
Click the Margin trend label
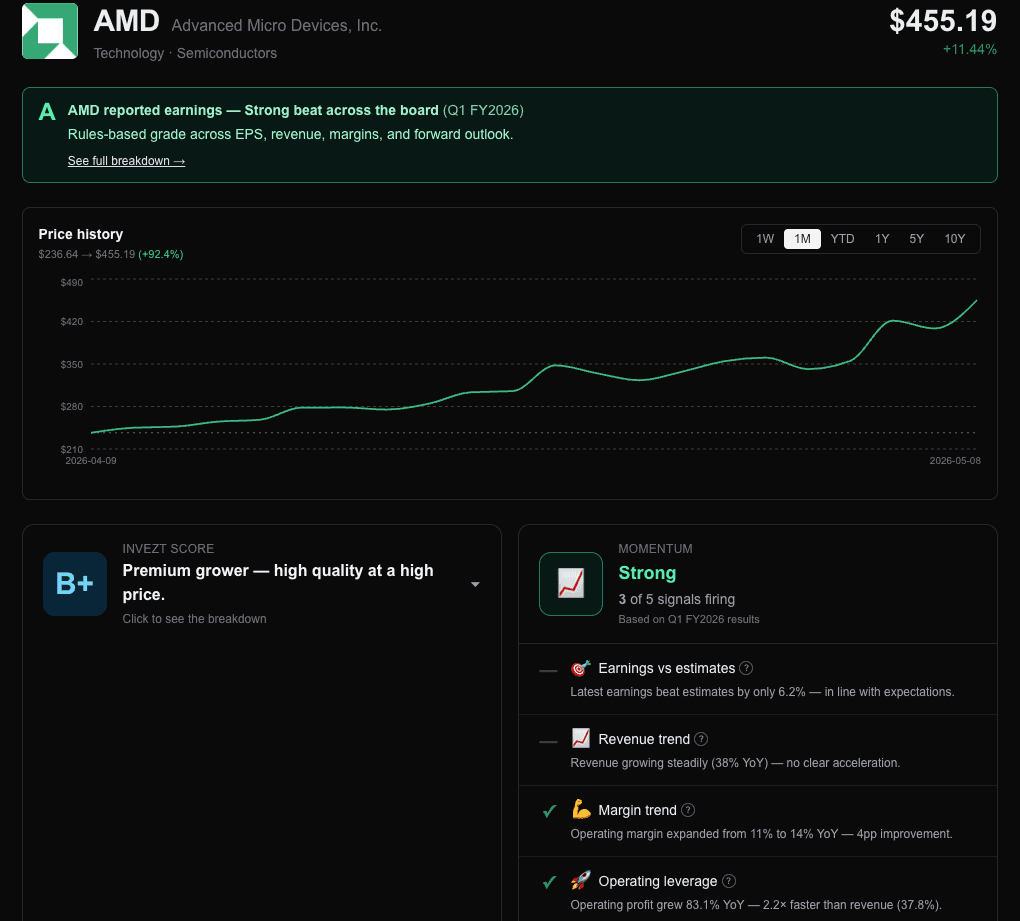coord(637,810)
